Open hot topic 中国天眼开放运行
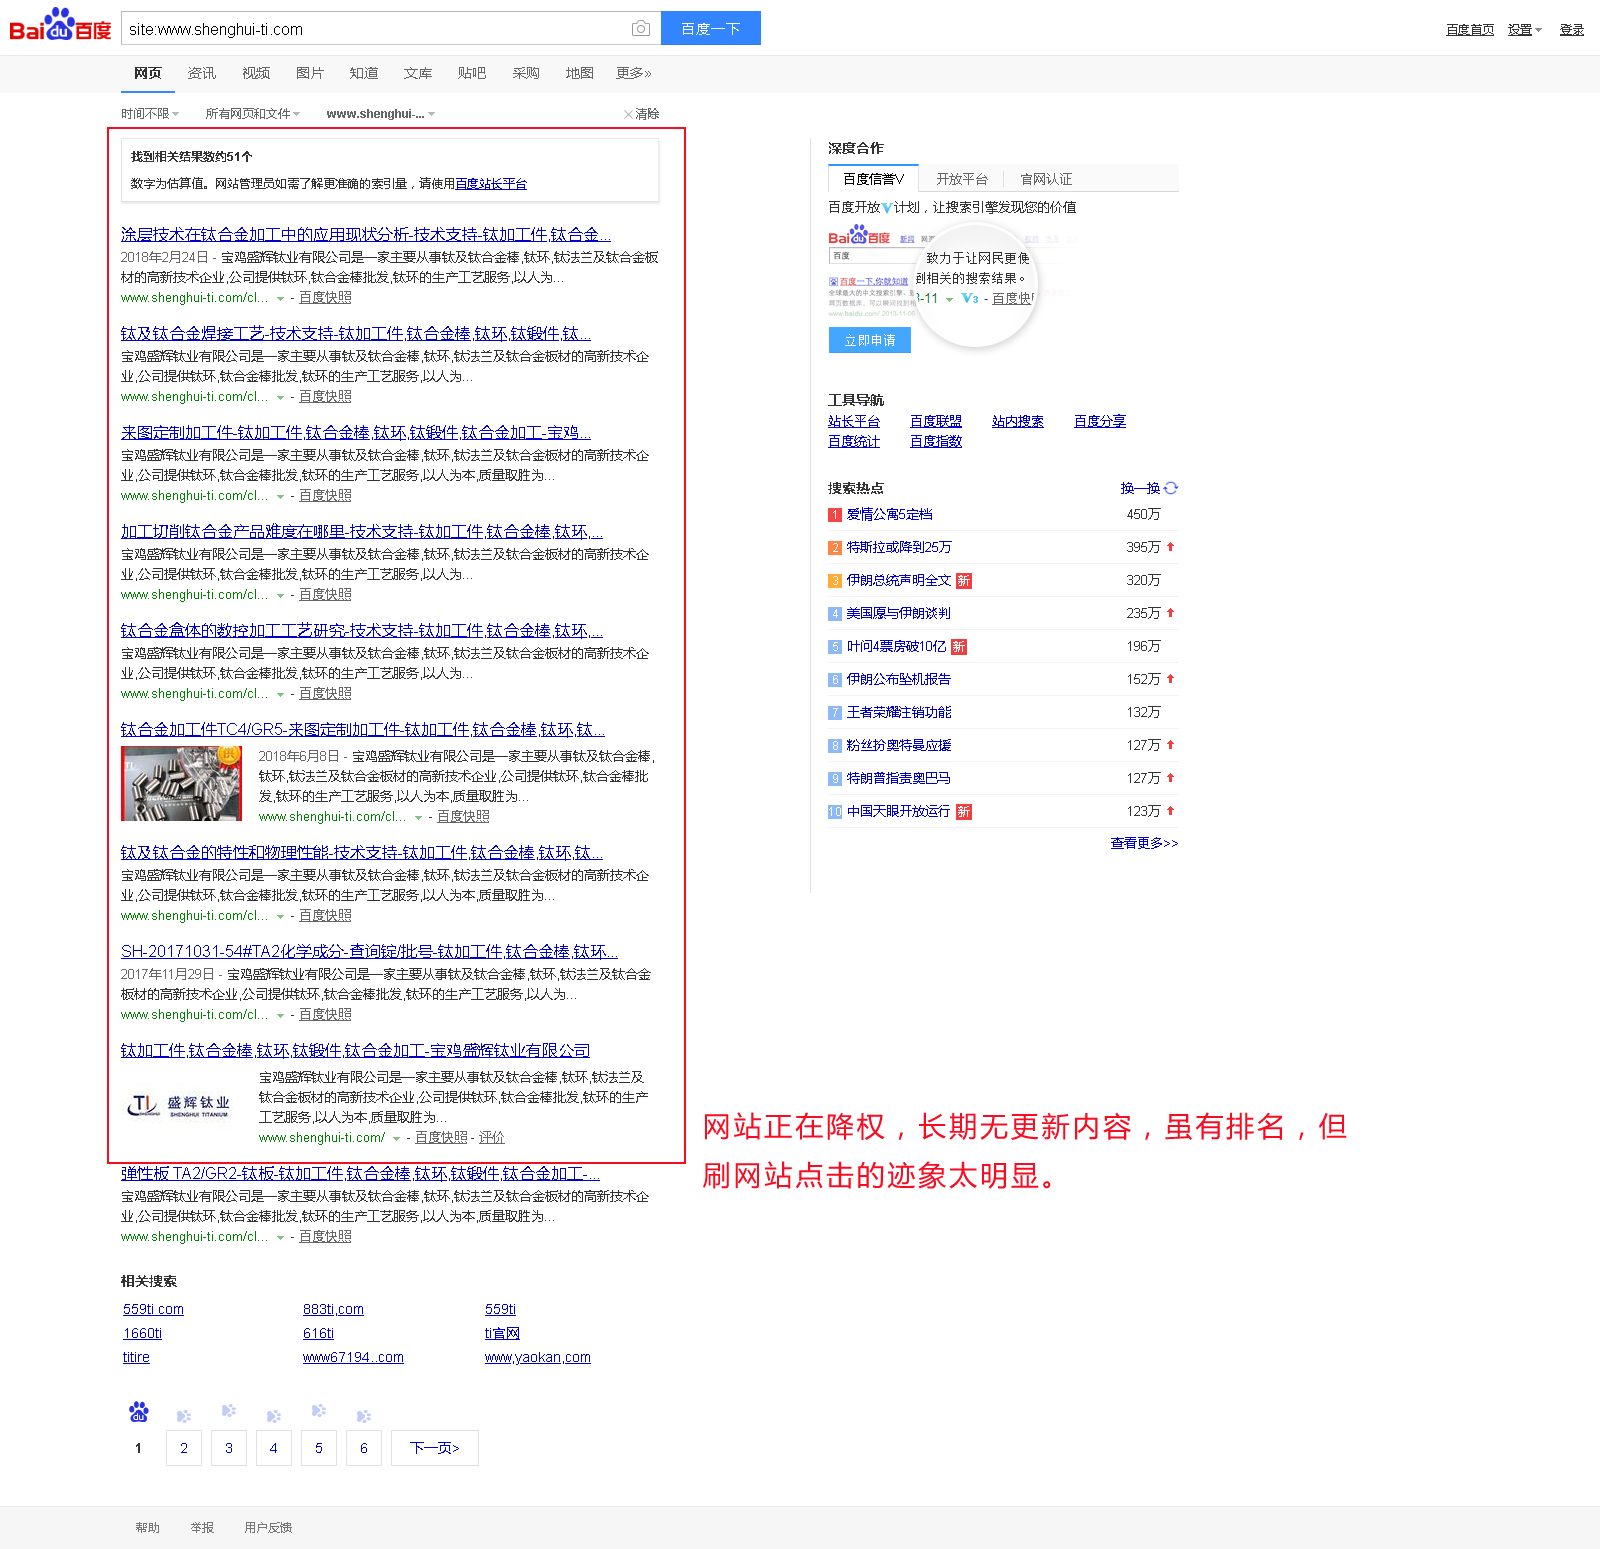1600x1549 pixels. tap(899, 811)
